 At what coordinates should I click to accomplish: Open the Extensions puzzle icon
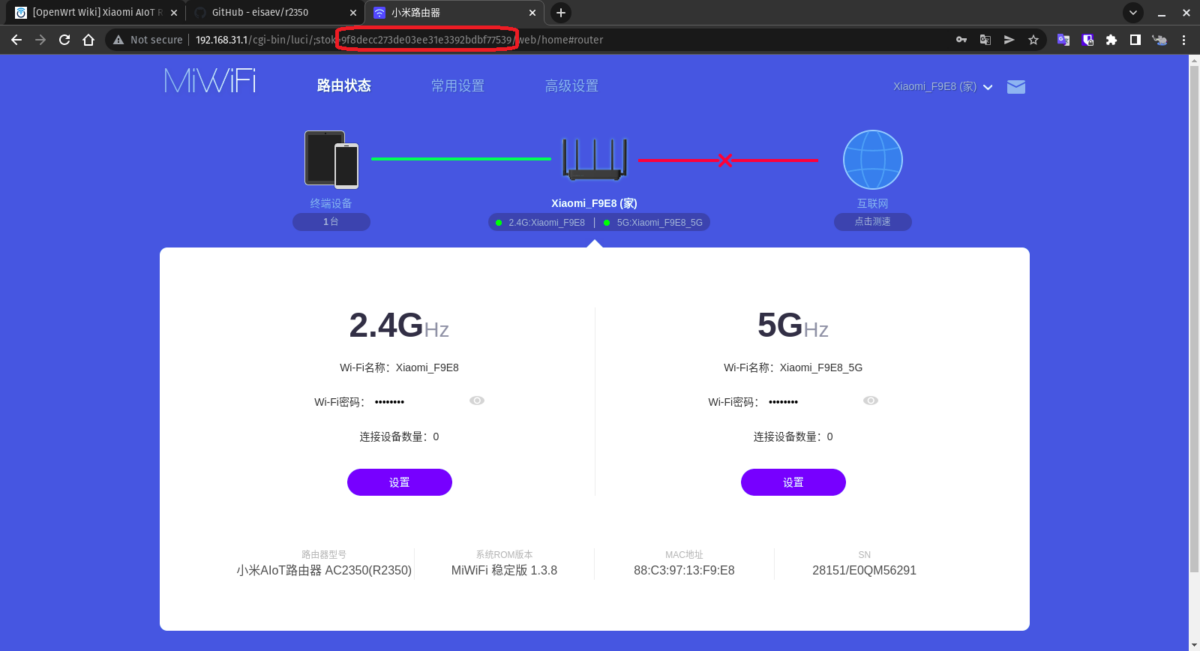pyautogui.click(x=1111, y=40)
